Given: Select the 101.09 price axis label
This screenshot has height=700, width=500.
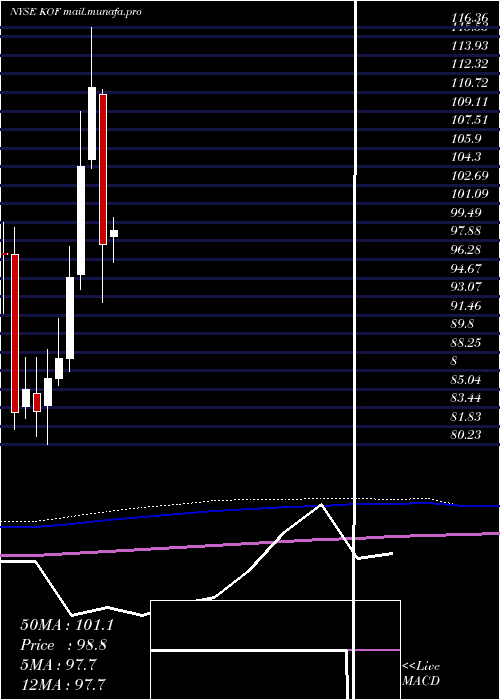Looking at the screenshot, I should click(470, 194).
